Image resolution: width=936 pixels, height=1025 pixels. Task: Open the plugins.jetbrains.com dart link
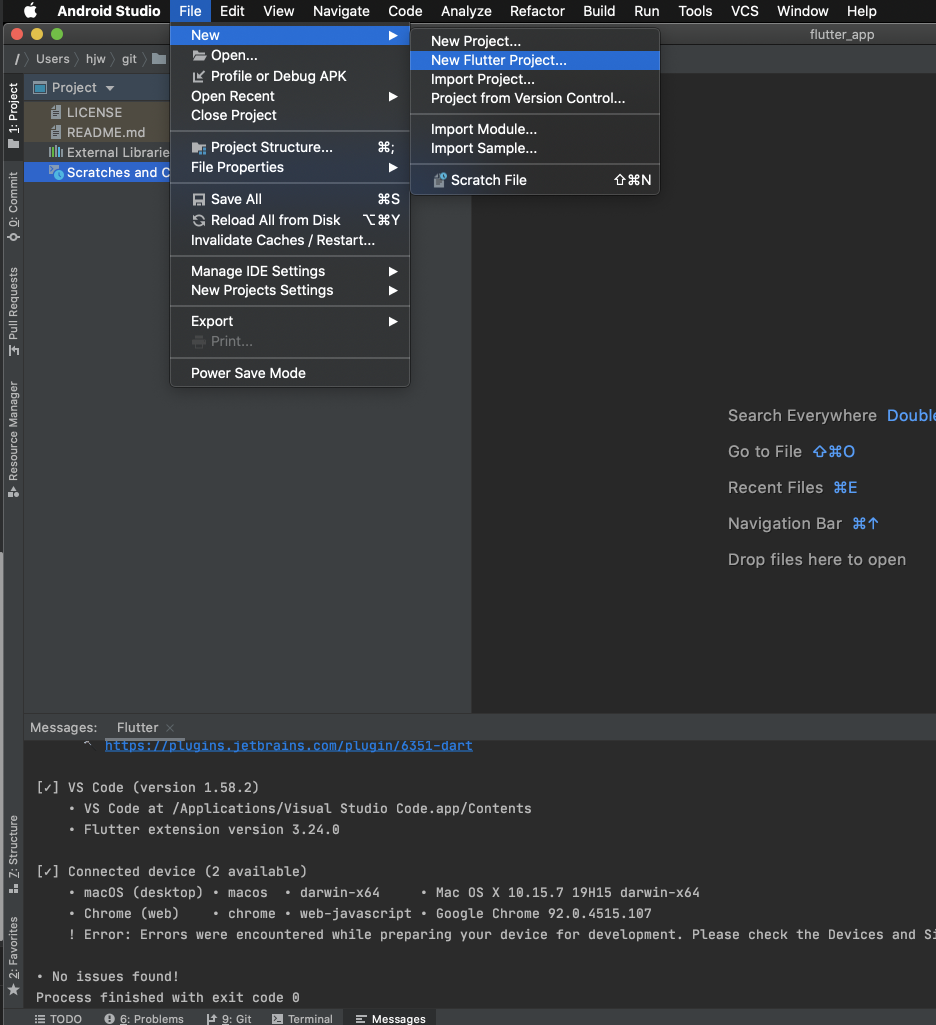289,746
